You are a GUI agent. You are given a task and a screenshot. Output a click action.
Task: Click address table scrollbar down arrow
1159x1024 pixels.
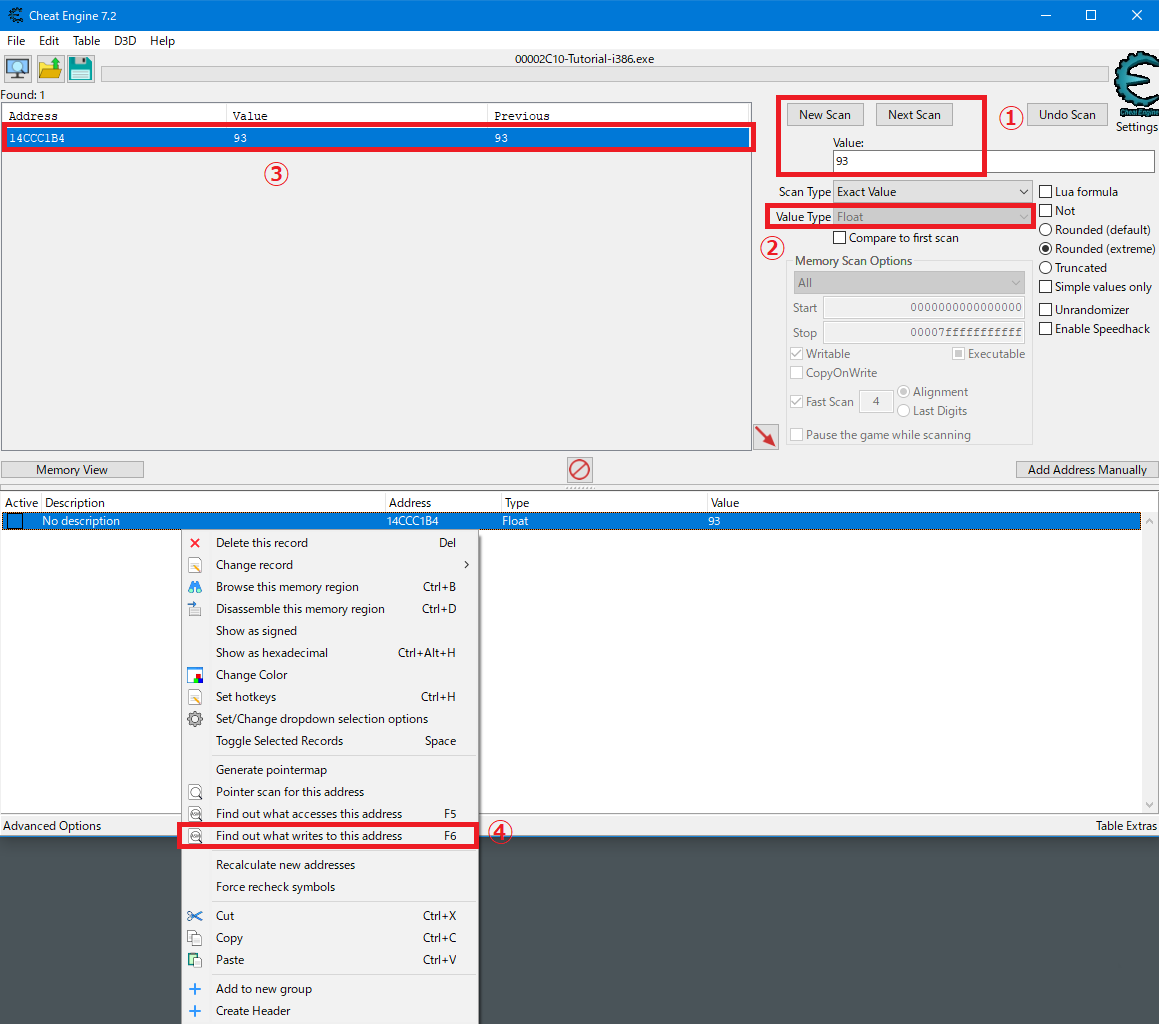(1149, 805)
